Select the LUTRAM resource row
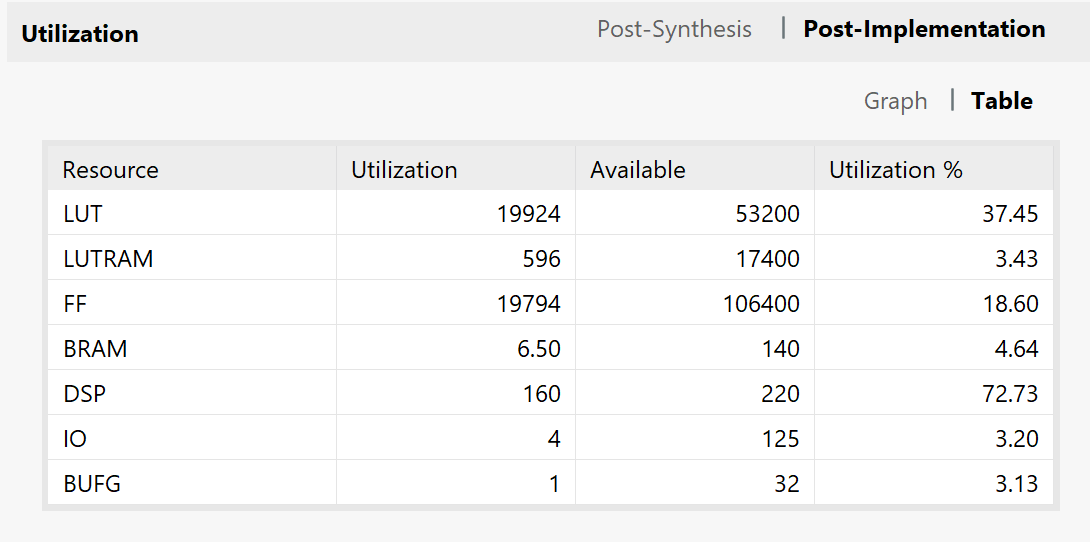1090x542 pixels. [x=108, y=259]
